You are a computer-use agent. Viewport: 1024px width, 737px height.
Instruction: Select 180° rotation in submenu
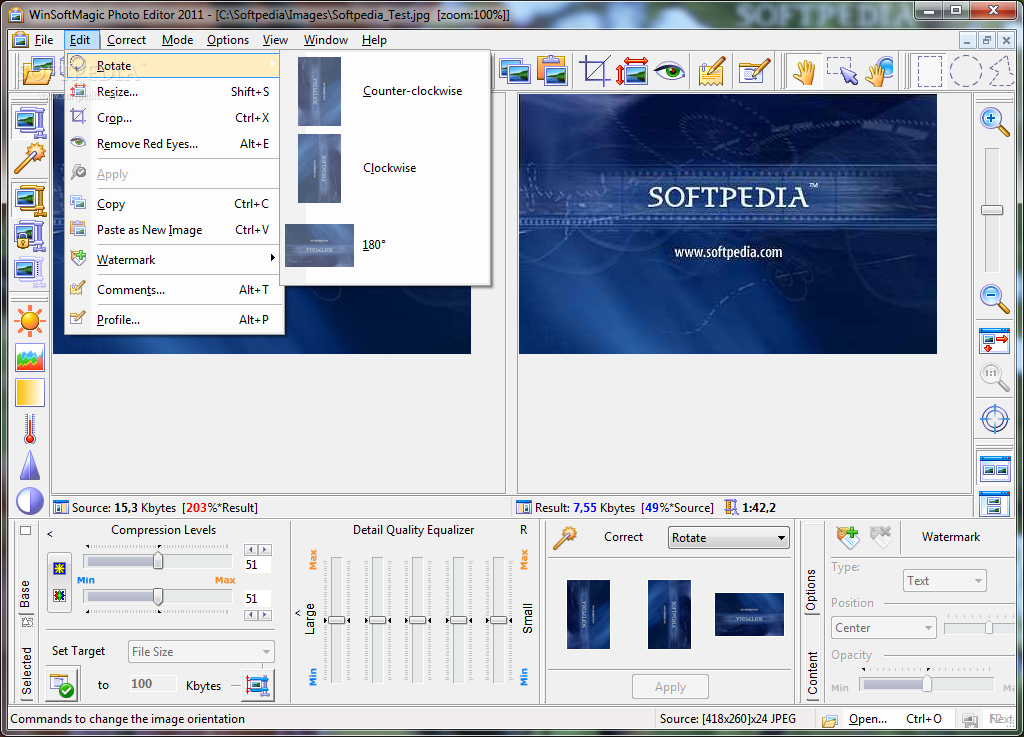coord(385,245)
